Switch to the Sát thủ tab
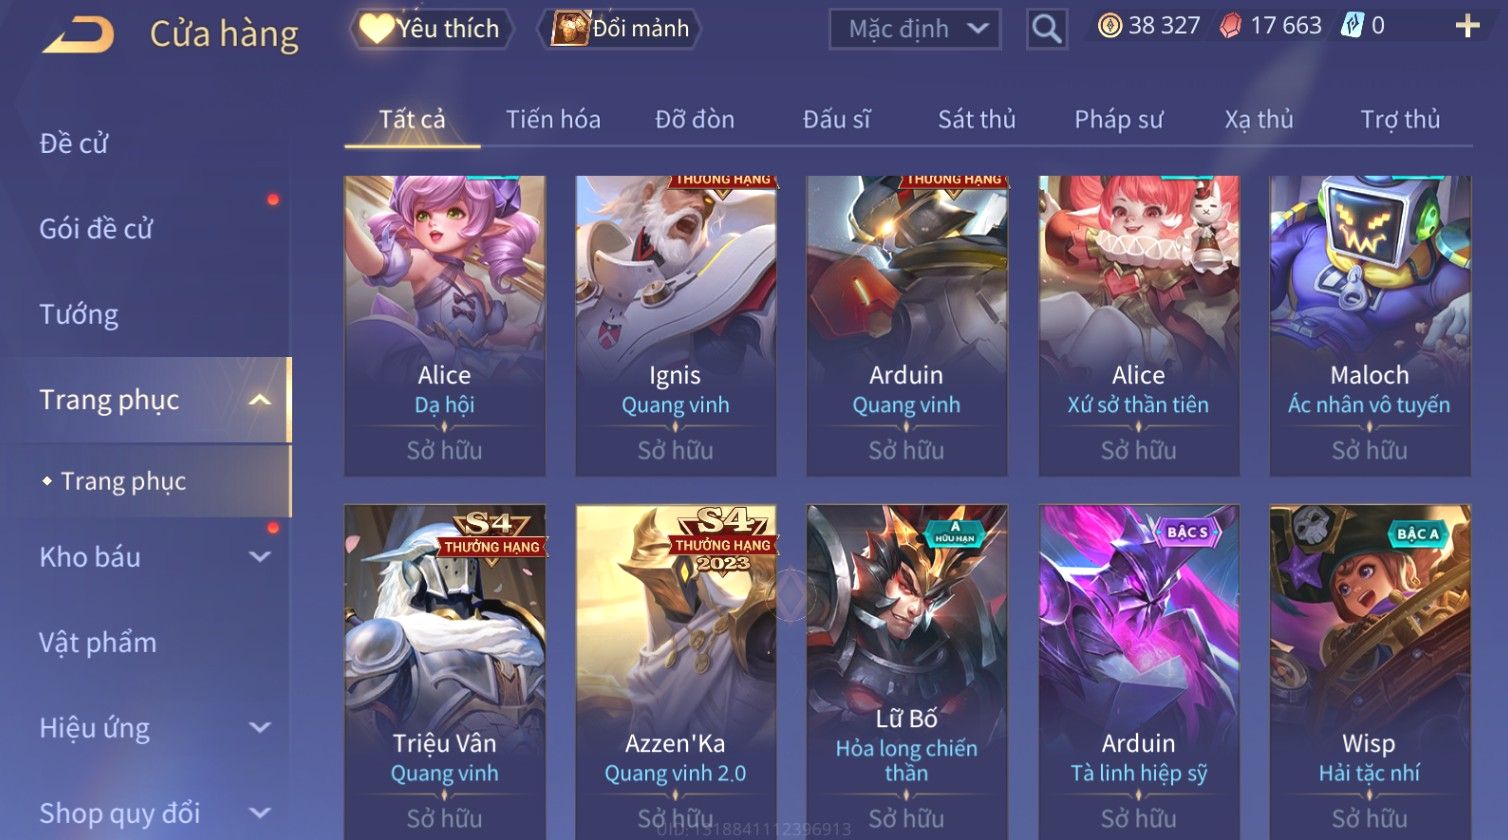 [x=976, y=120]
